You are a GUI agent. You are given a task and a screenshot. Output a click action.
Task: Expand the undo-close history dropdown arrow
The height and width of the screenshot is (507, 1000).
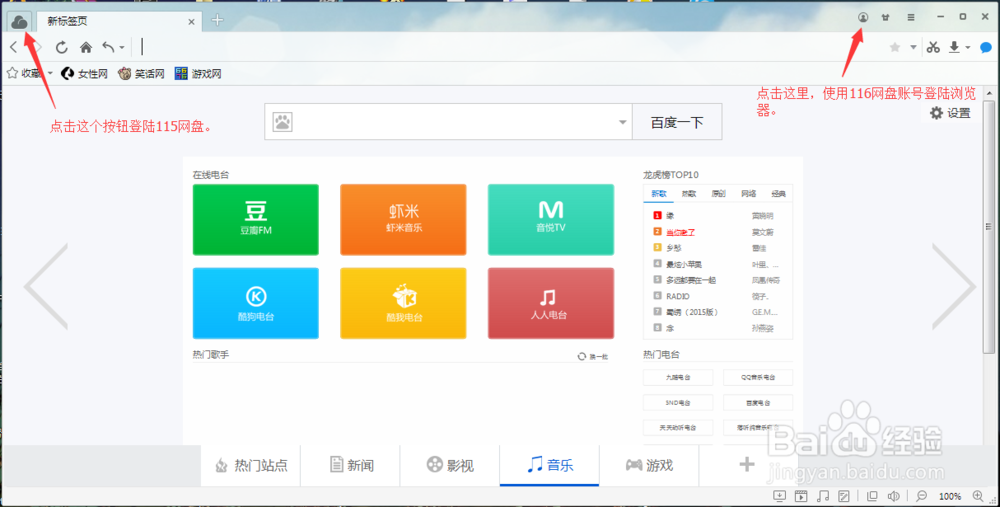pyautogui.click(x=122, y=48)
